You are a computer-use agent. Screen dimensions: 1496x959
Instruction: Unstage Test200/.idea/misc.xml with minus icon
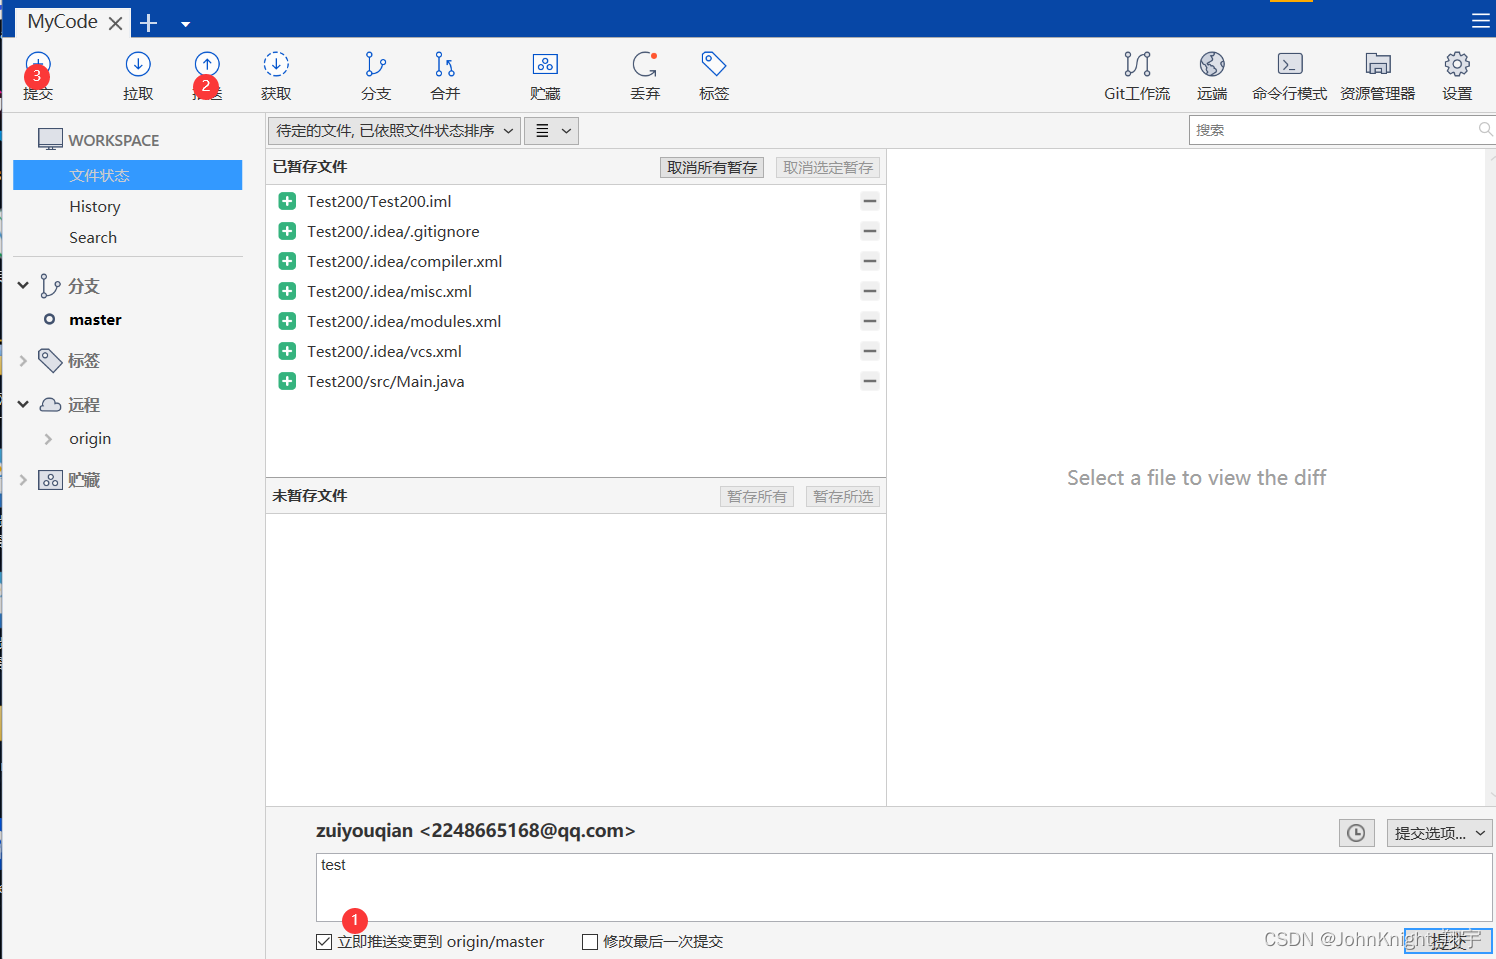pyautogui.click(x=870, y=291)
